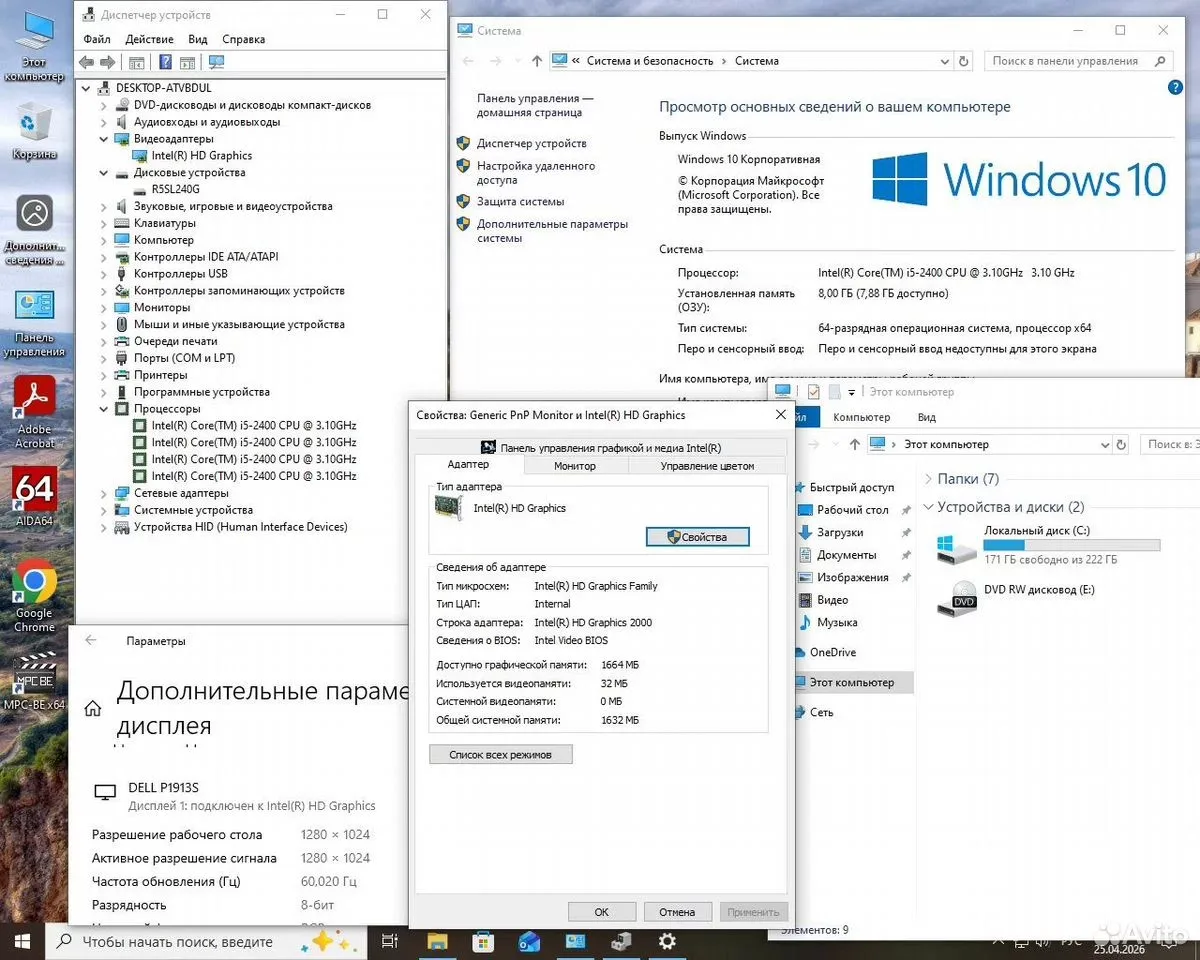Click the scan for hardware changes monitor icon
The width and height of the screenshot is (1200, 960).
pos(216,62)
